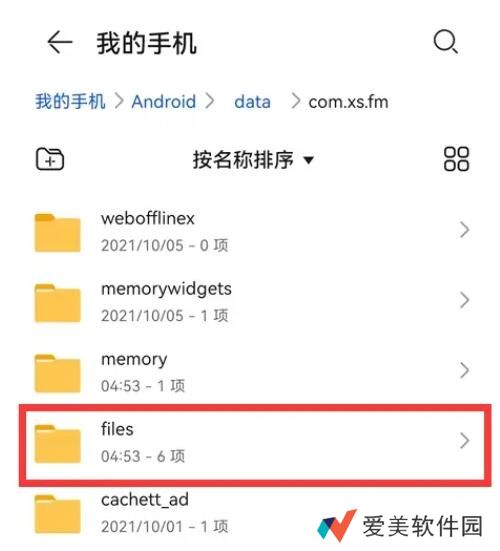
Task: Open the memorywidgets folder icon
Action: (x=58, y=303)
